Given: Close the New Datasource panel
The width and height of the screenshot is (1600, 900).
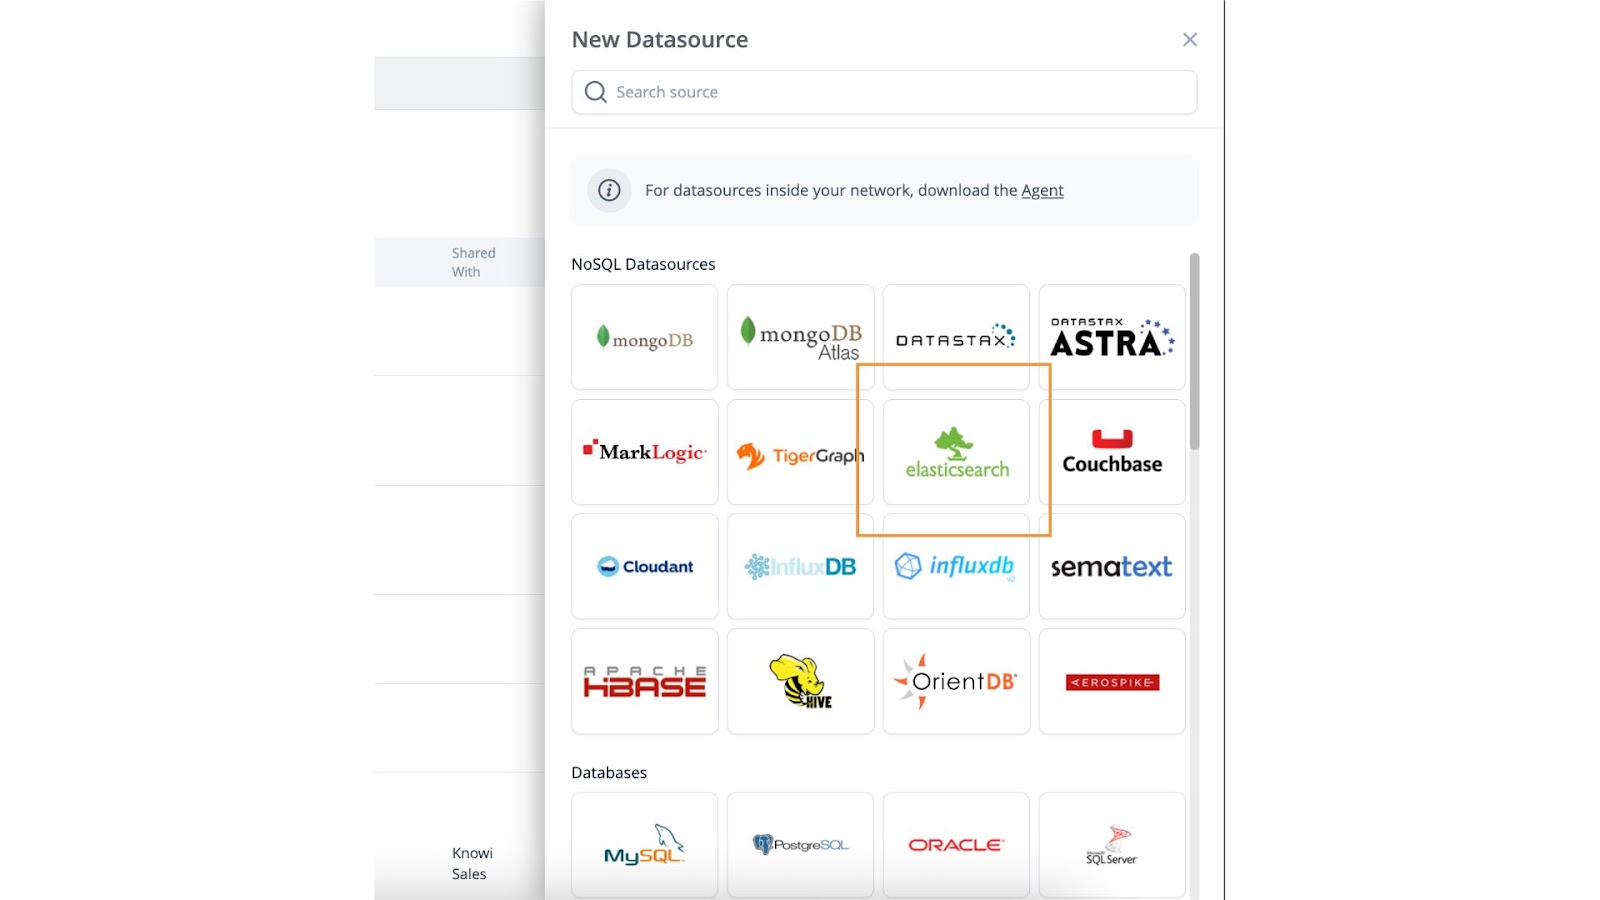Looking at the screenshot, I should 1189,40.
